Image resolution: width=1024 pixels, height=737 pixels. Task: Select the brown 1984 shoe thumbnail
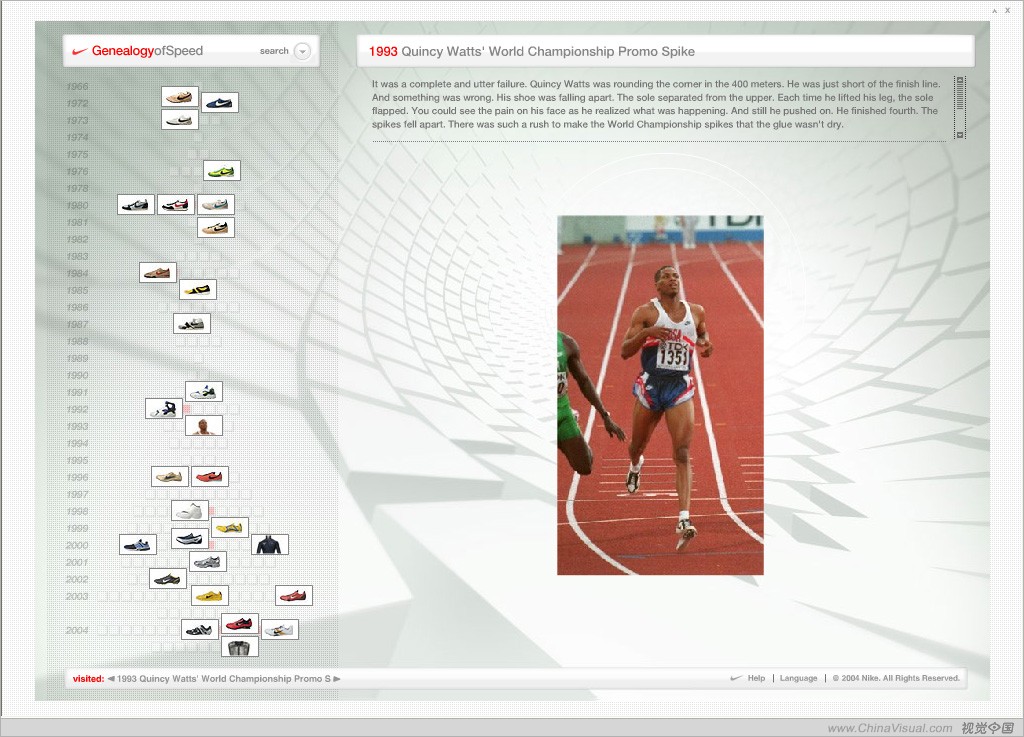[x=158, y=272]
